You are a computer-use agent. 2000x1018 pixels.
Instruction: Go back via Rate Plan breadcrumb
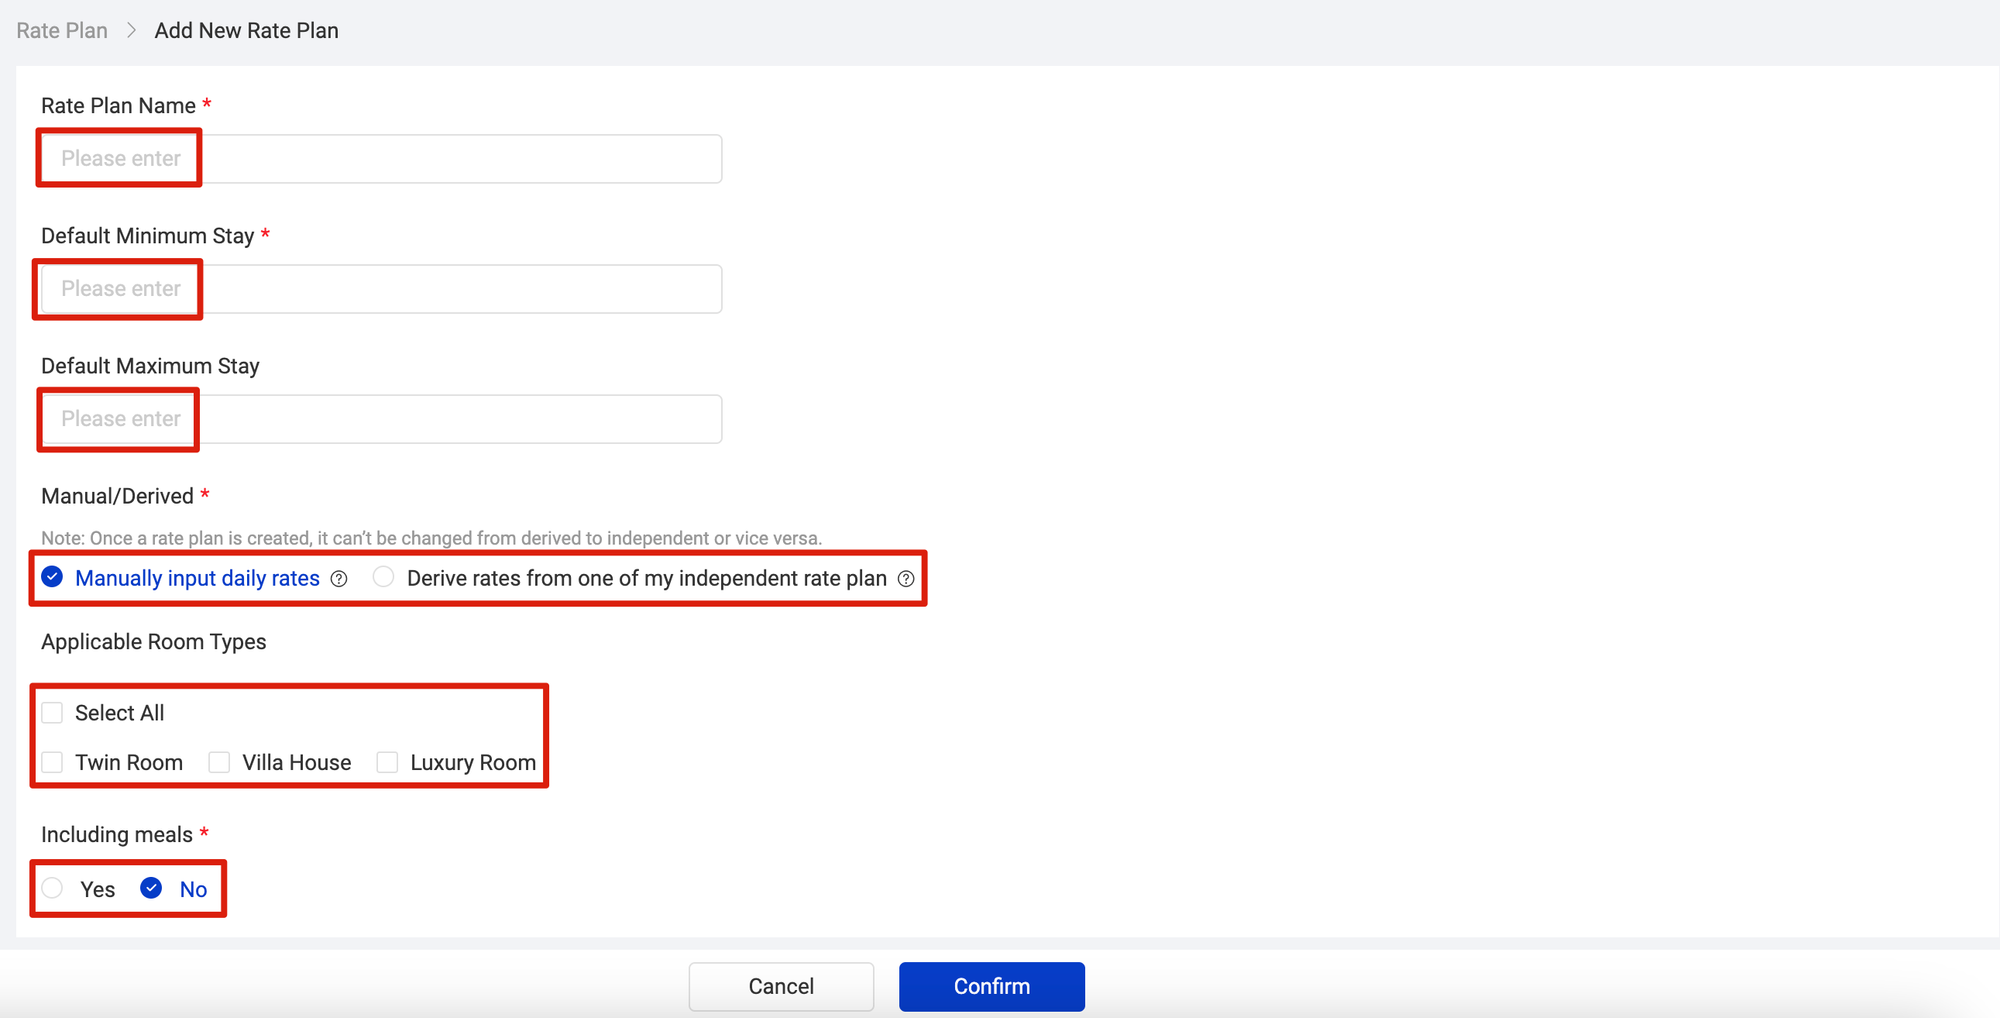click(x=62, y=31)
